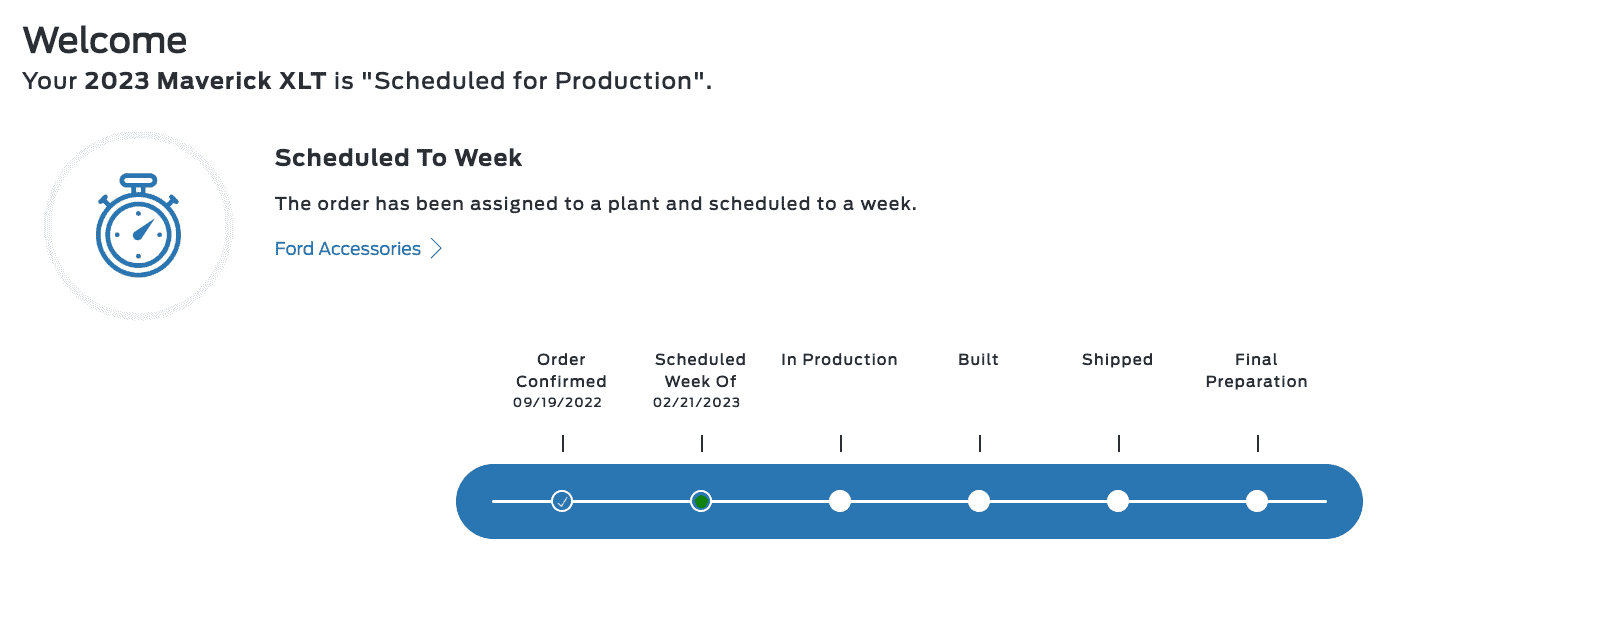
Task: Click the Shipped timeline dot
Action: coord(1118,501)
